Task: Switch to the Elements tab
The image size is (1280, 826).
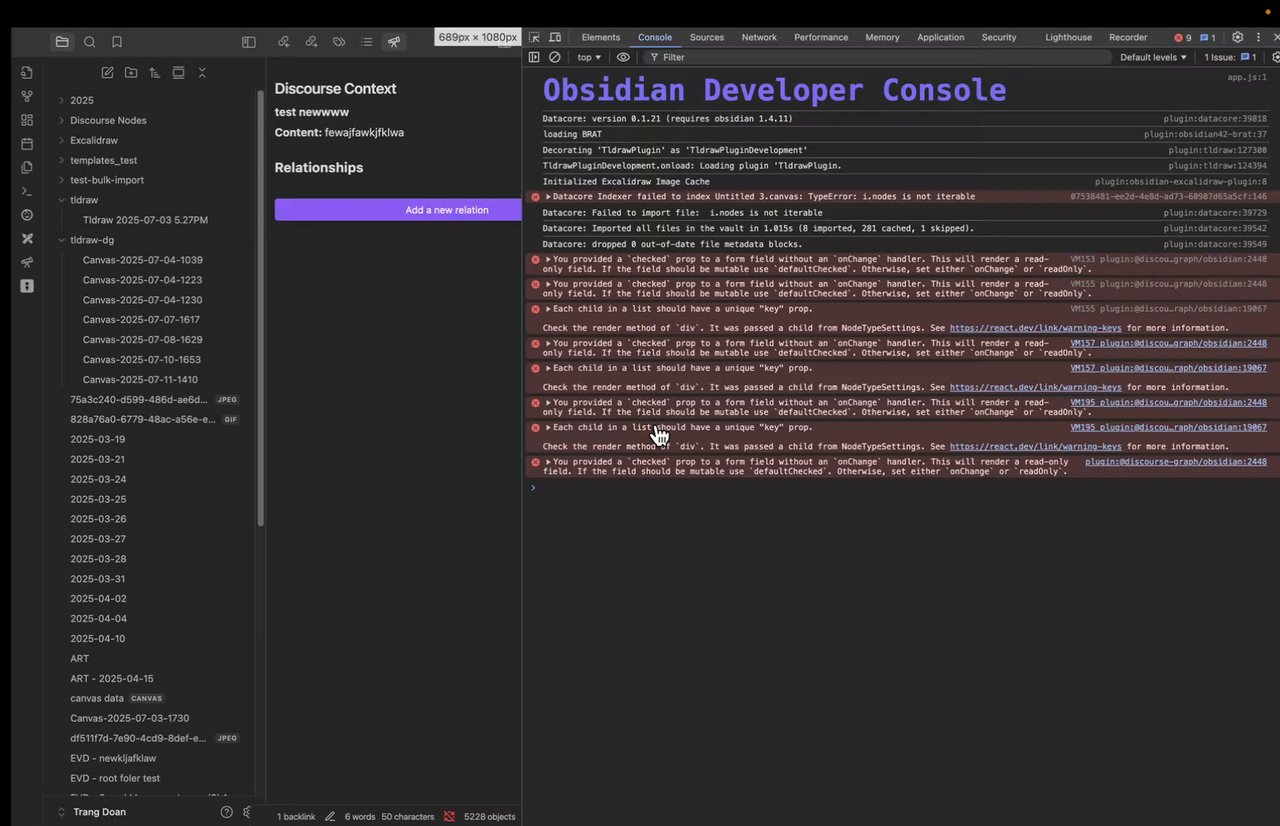Action: tap(601, 37)
